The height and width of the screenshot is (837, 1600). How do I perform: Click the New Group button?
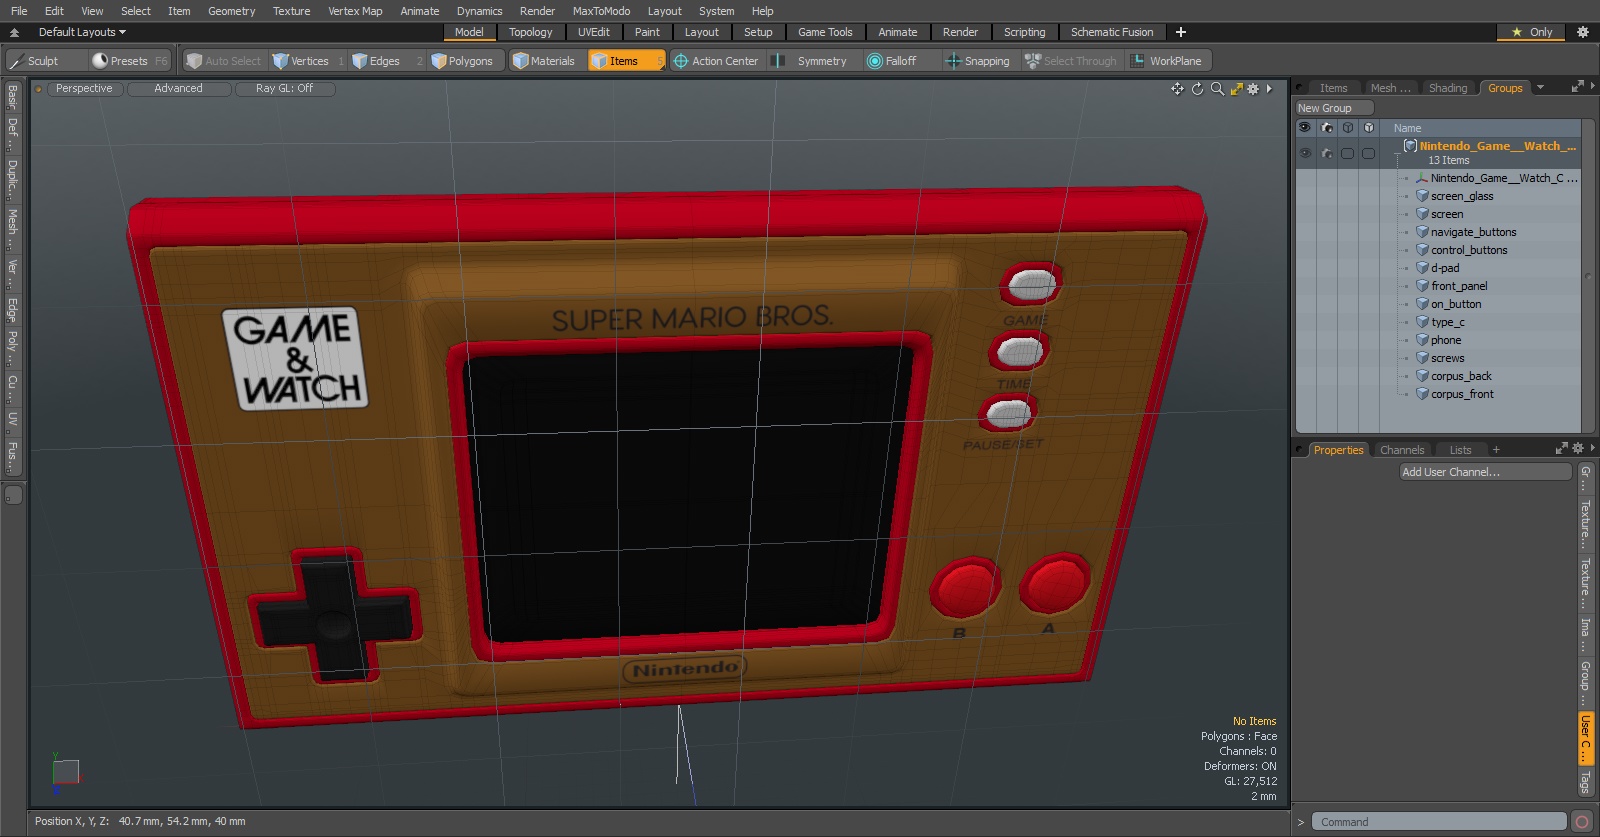1334,108
